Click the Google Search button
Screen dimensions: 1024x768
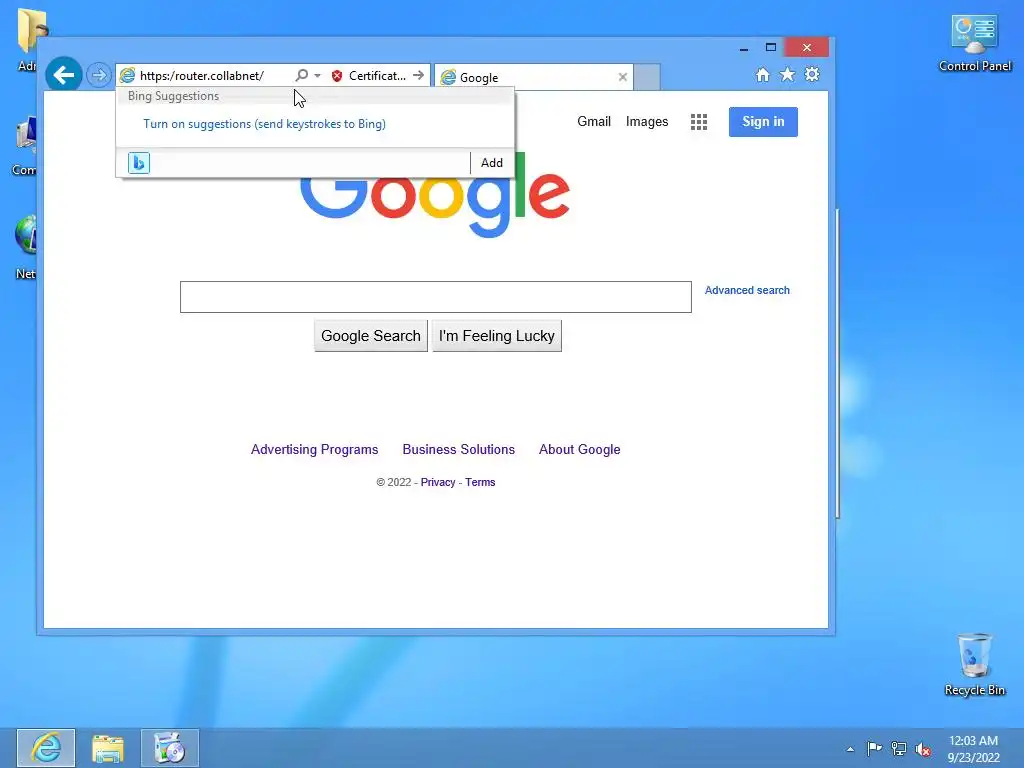click(x=371, y=336)
